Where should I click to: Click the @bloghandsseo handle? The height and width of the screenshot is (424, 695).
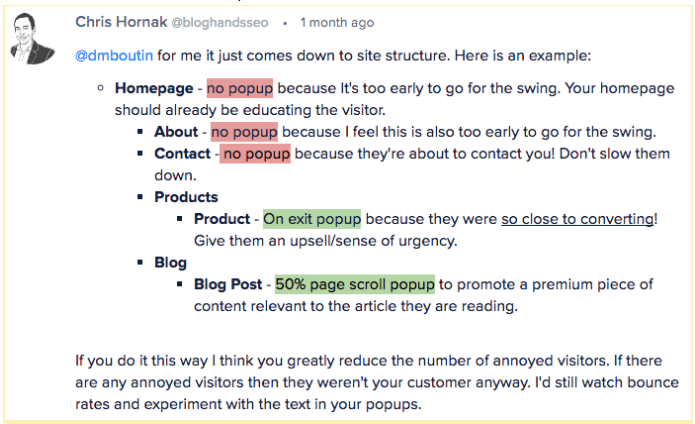click(224, 23)
